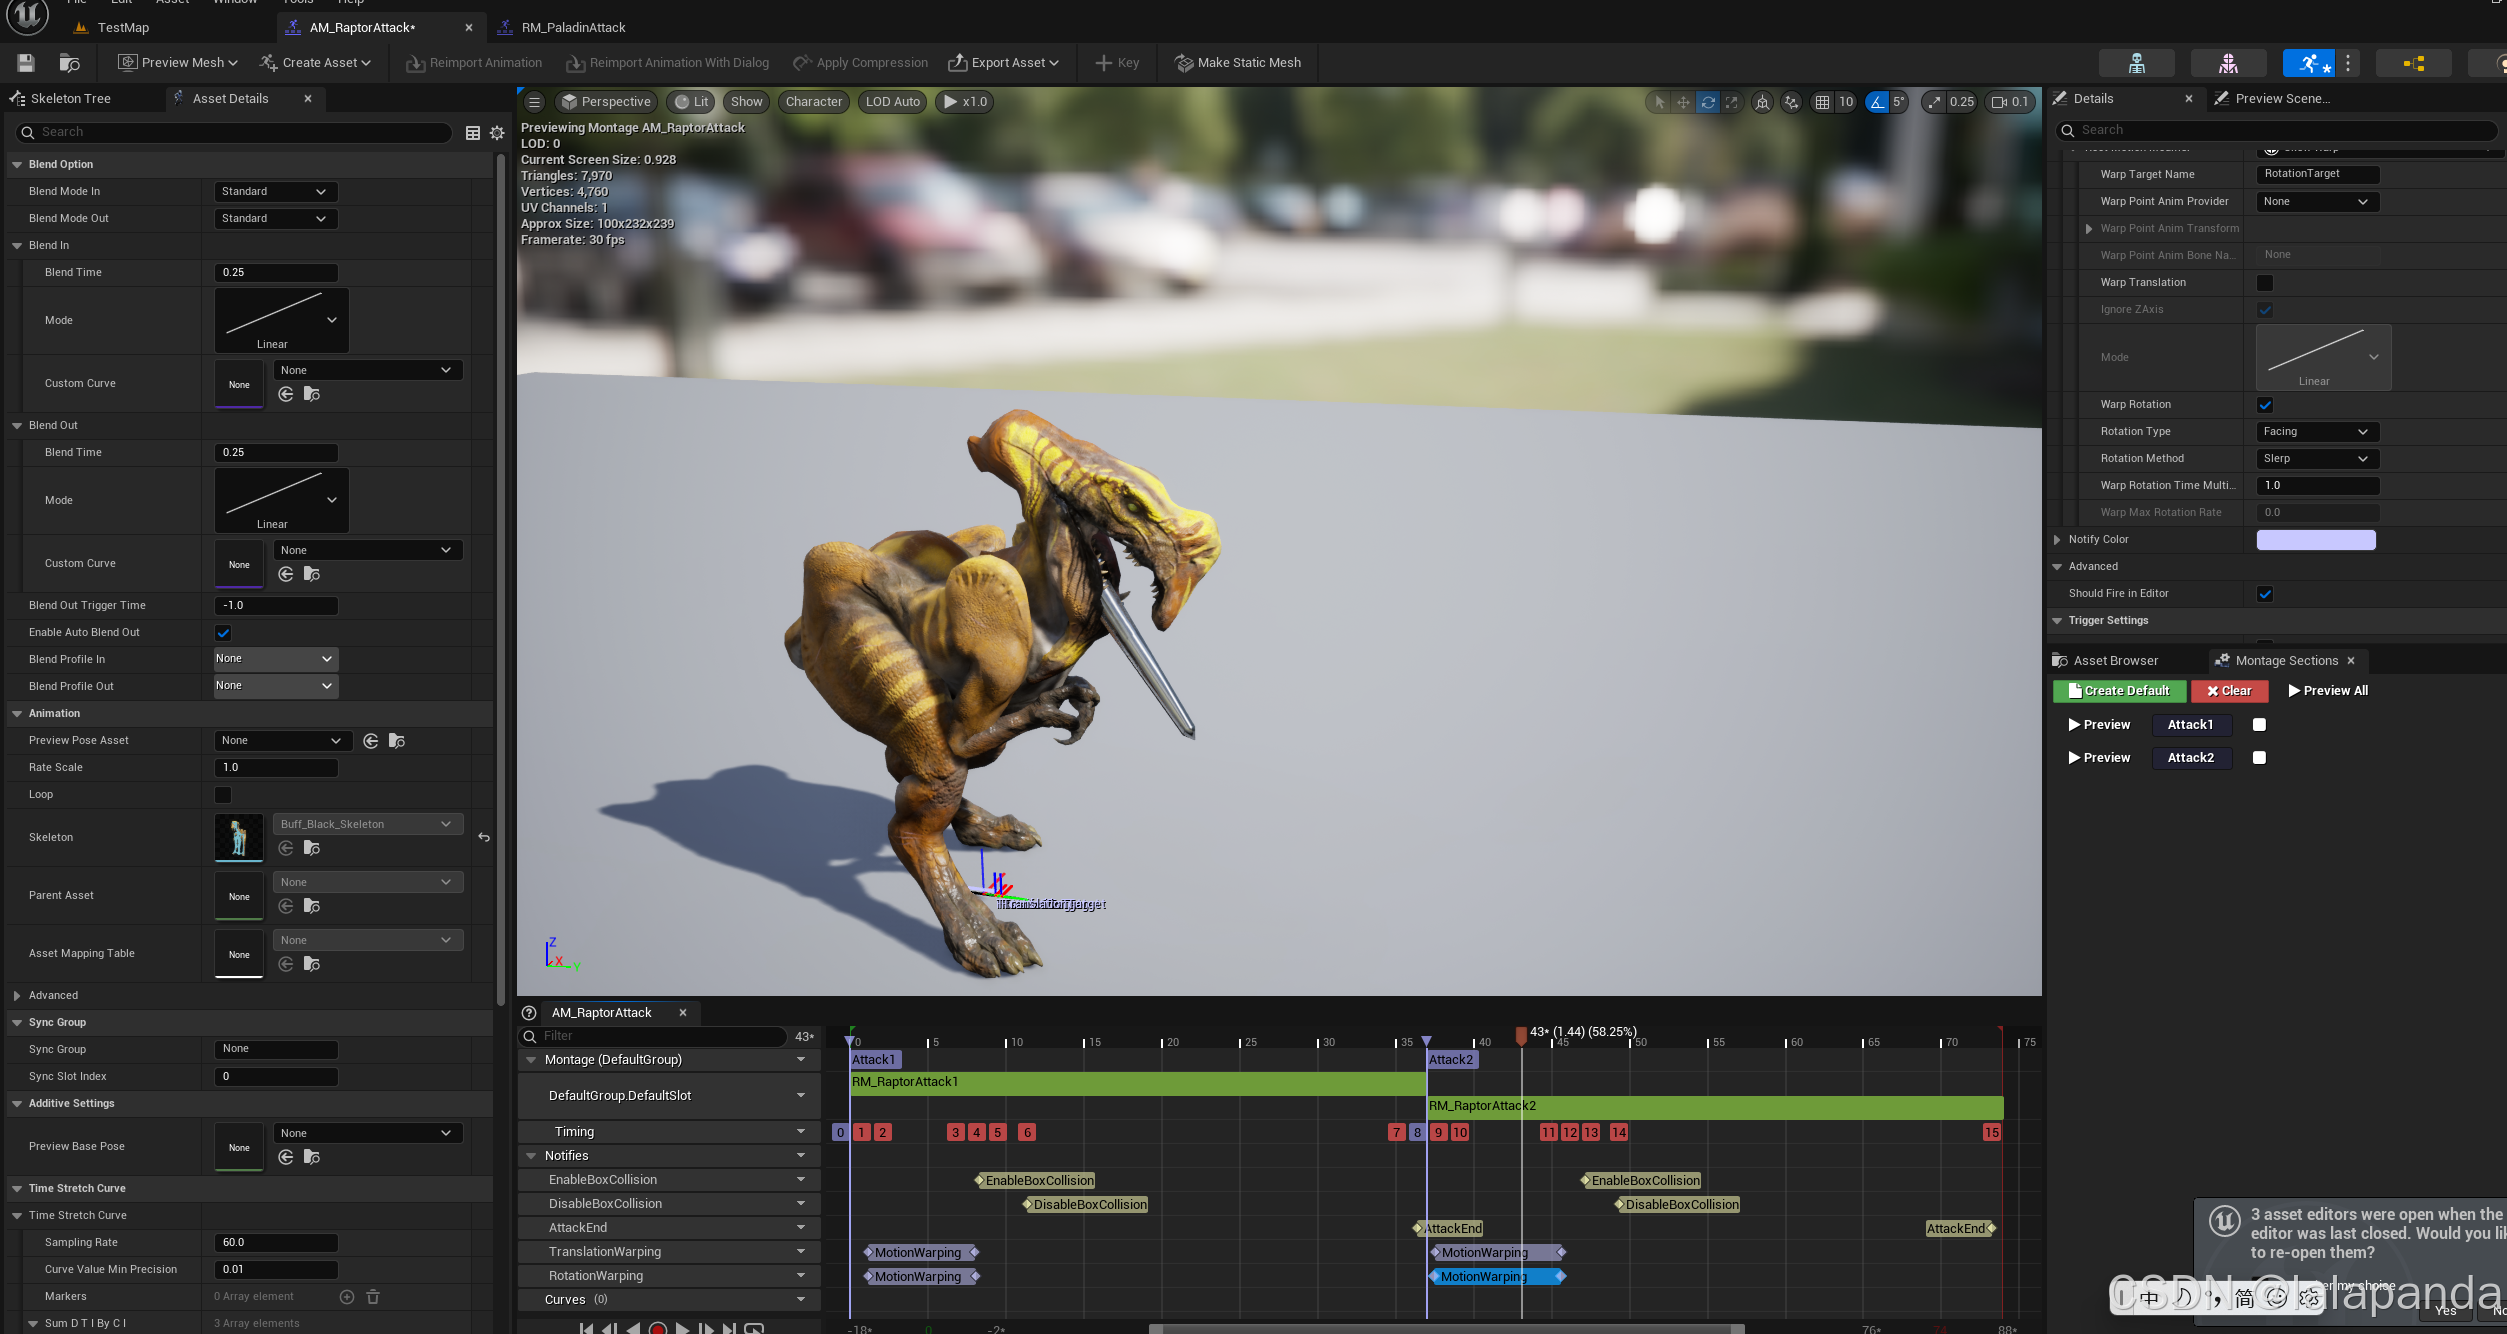2507x1334 pixels.
Task: Click the Notify Color swatch
Action: click(x=2315, y=540)
